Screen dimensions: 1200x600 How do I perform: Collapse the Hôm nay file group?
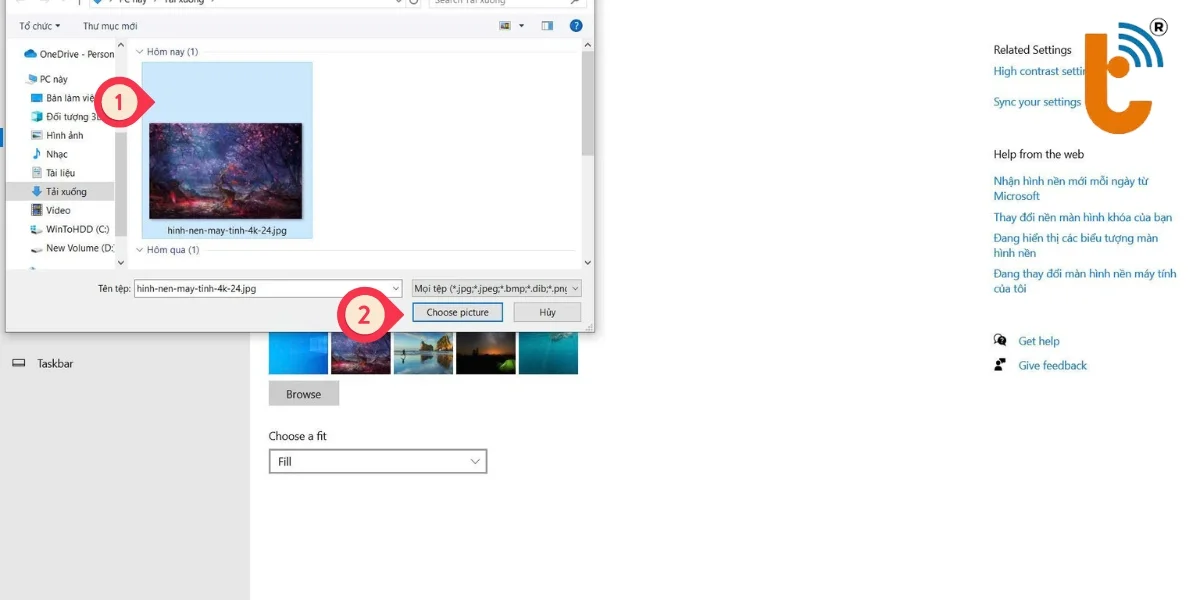[140, 51]
